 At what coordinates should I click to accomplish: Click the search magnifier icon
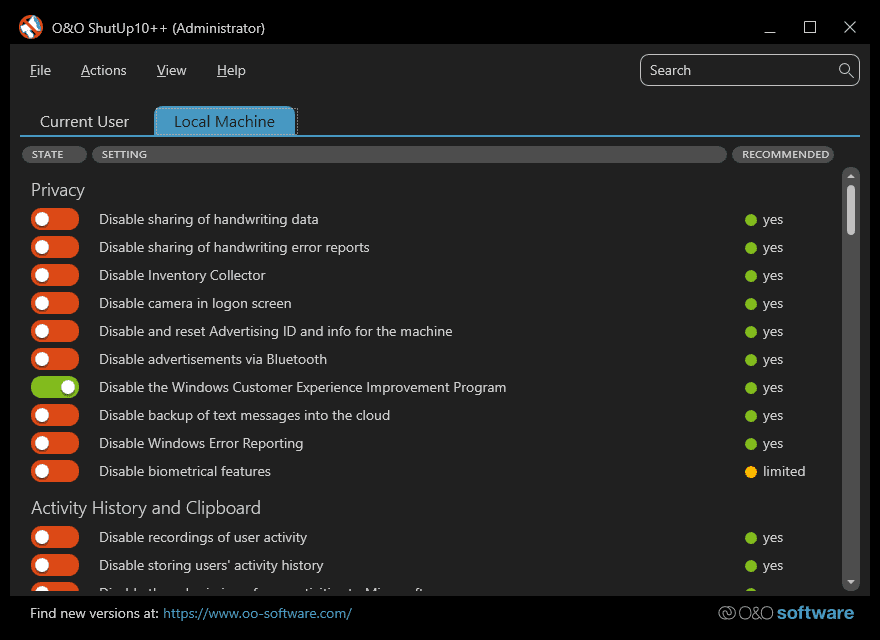[846, 70]
